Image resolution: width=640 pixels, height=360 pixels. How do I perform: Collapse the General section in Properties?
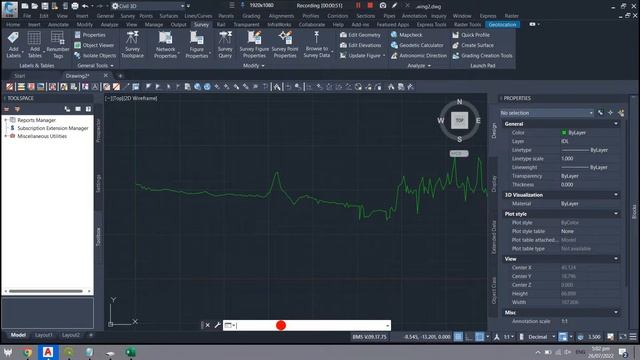[x=616, y=124]
